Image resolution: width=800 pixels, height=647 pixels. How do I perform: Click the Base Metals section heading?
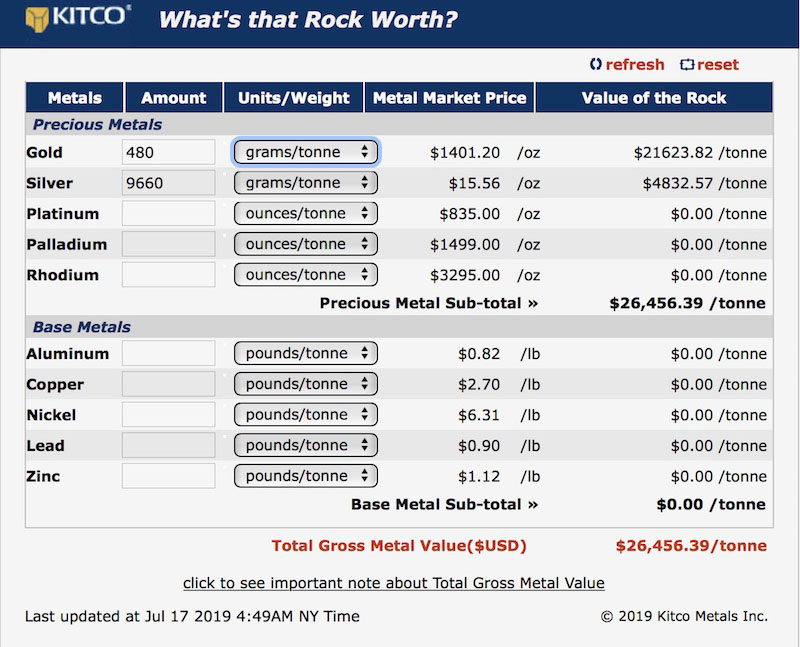point(82,327)
